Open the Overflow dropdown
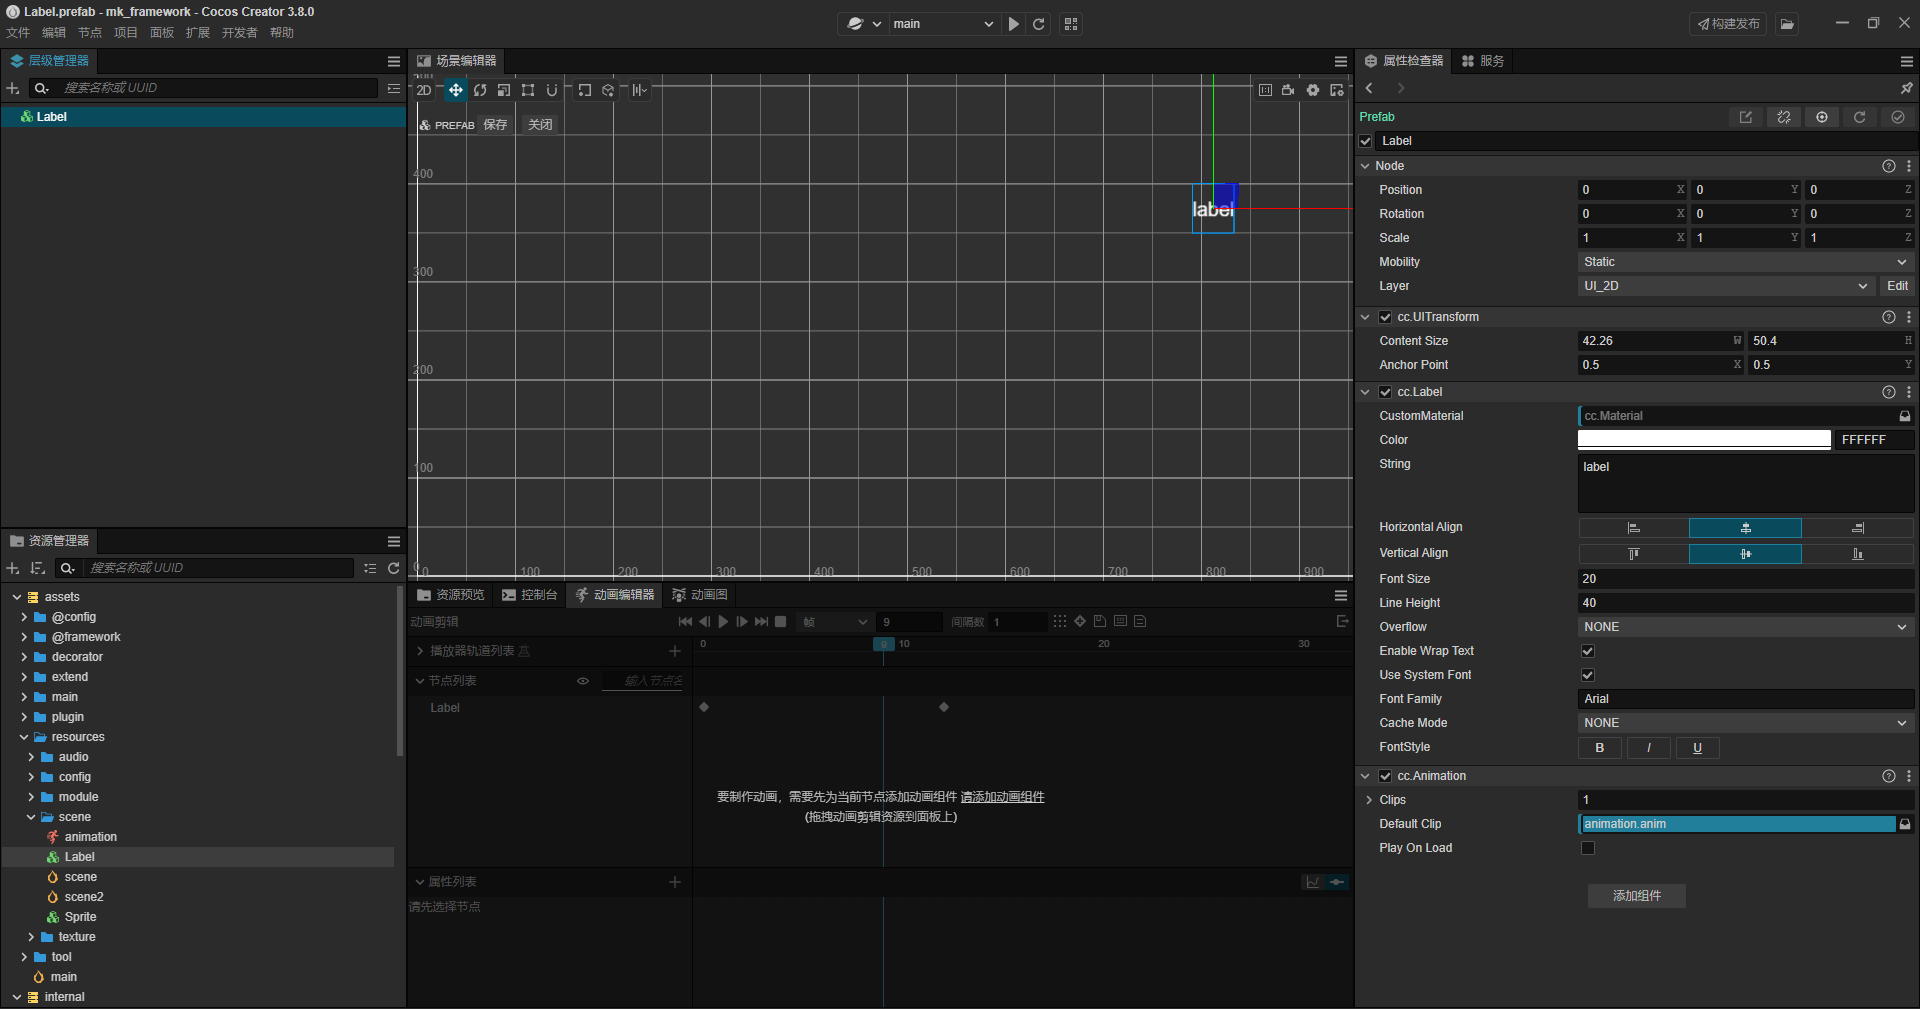The width and height of the screenshot is (1920, 1009). coord(1744,627)
